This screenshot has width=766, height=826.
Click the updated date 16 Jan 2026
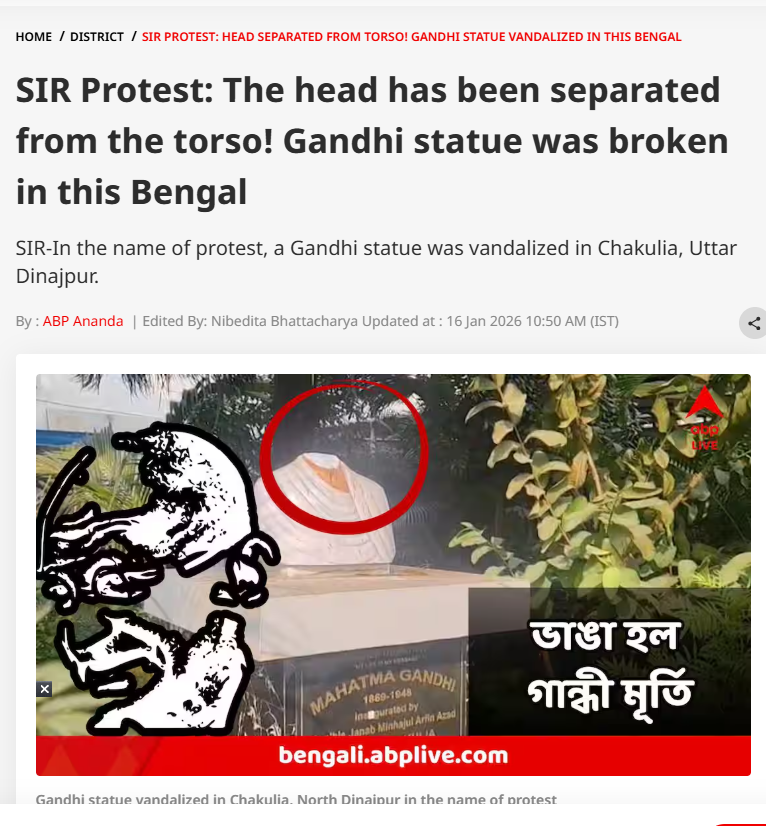coord(485,321)
